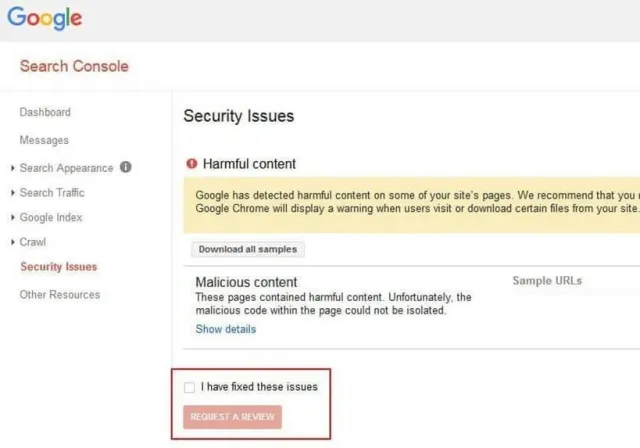This screenshot has height=448, width=640.
Task: Click the Malicious content heading
Action: (246, 282)
